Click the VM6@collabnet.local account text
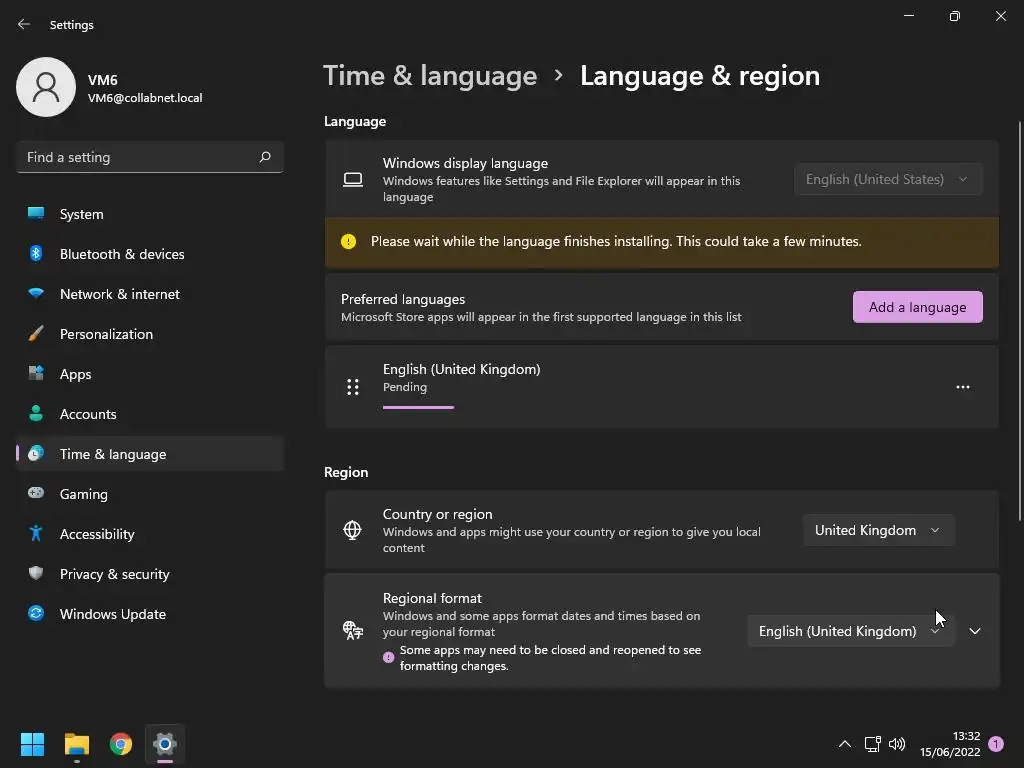Screen dimensions: 1024x768 pos(145,98)
